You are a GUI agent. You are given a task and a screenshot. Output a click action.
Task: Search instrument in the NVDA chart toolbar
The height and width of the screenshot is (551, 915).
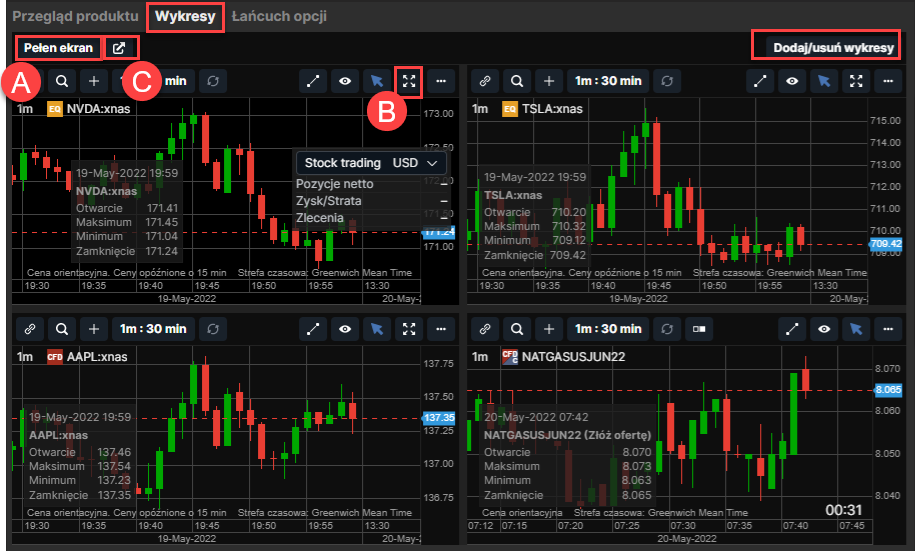[62, 81]
